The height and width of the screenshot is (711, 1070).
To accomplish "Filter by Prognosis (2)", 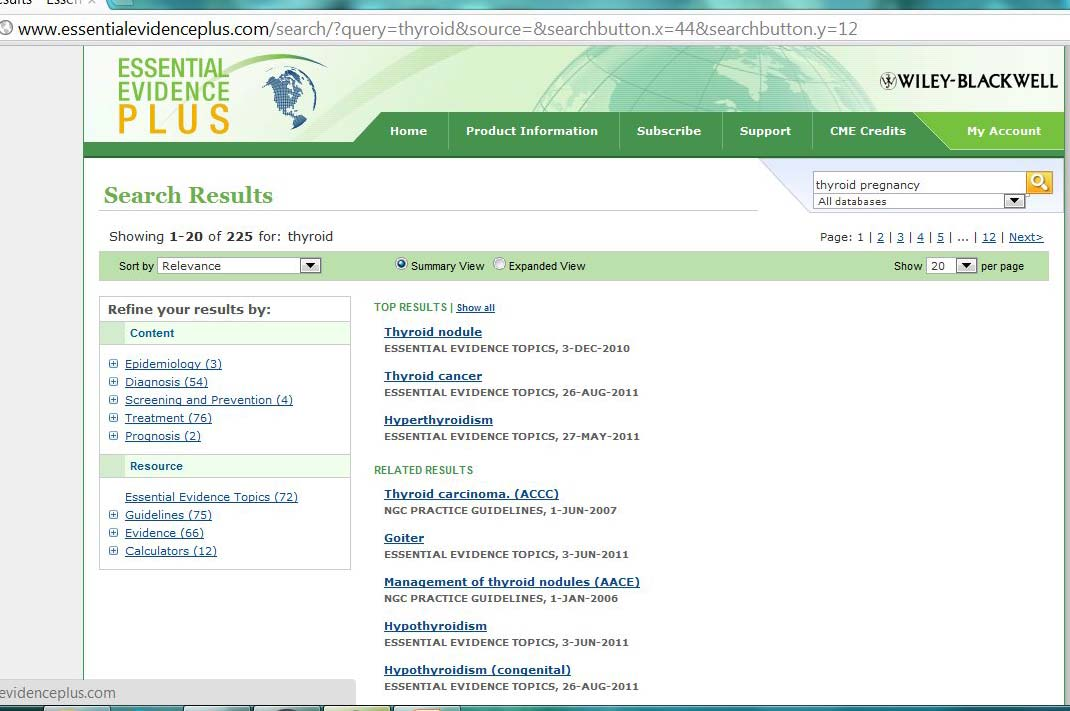I will (163, 435).
